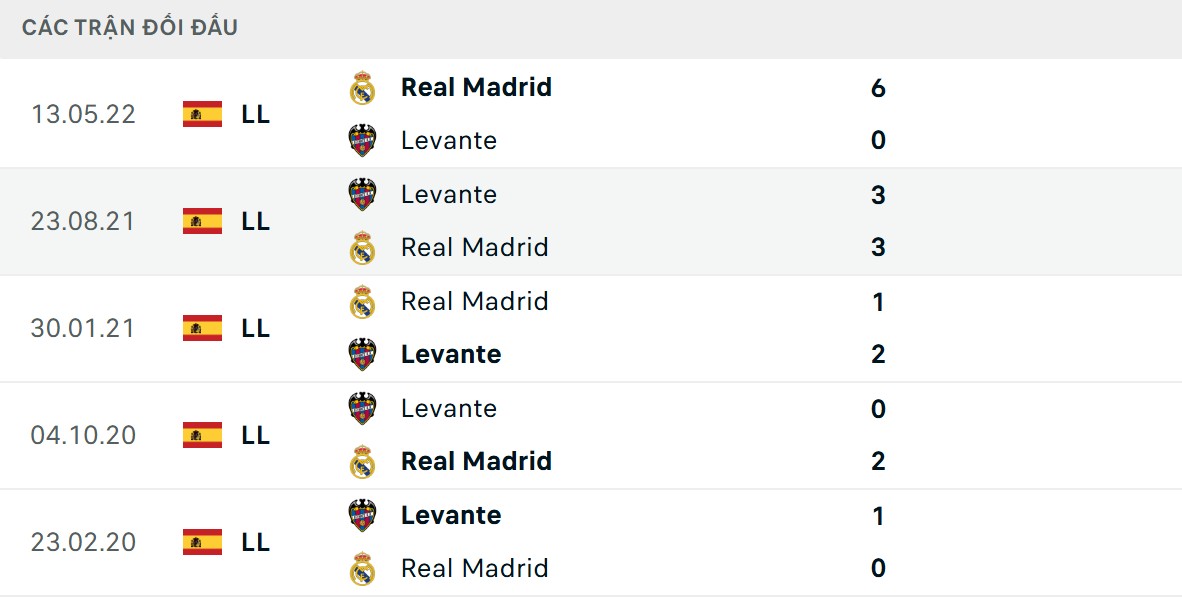Viewport: 1182px width, 598px height.
Task: Click LL league label for 23.02.20 match
Action: tap(255, 542)
